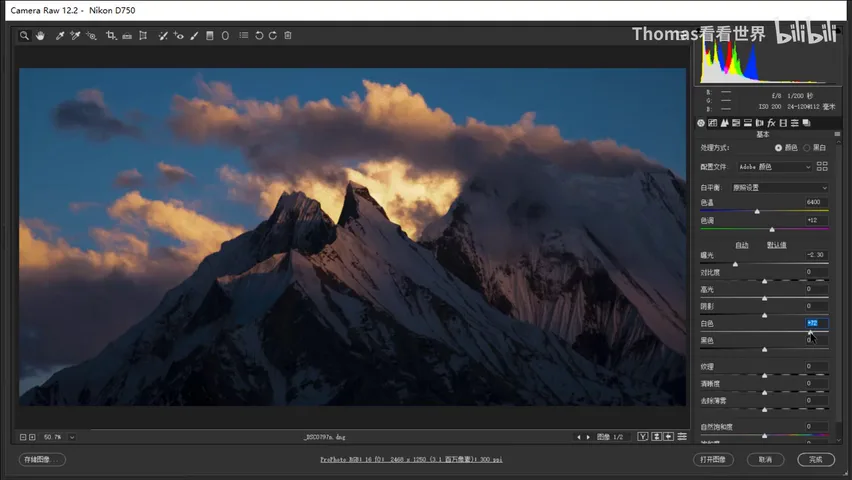Screen dimensions: 852x480
Task: Switch to the Calibration tab
Action: (x=783, y=123)
